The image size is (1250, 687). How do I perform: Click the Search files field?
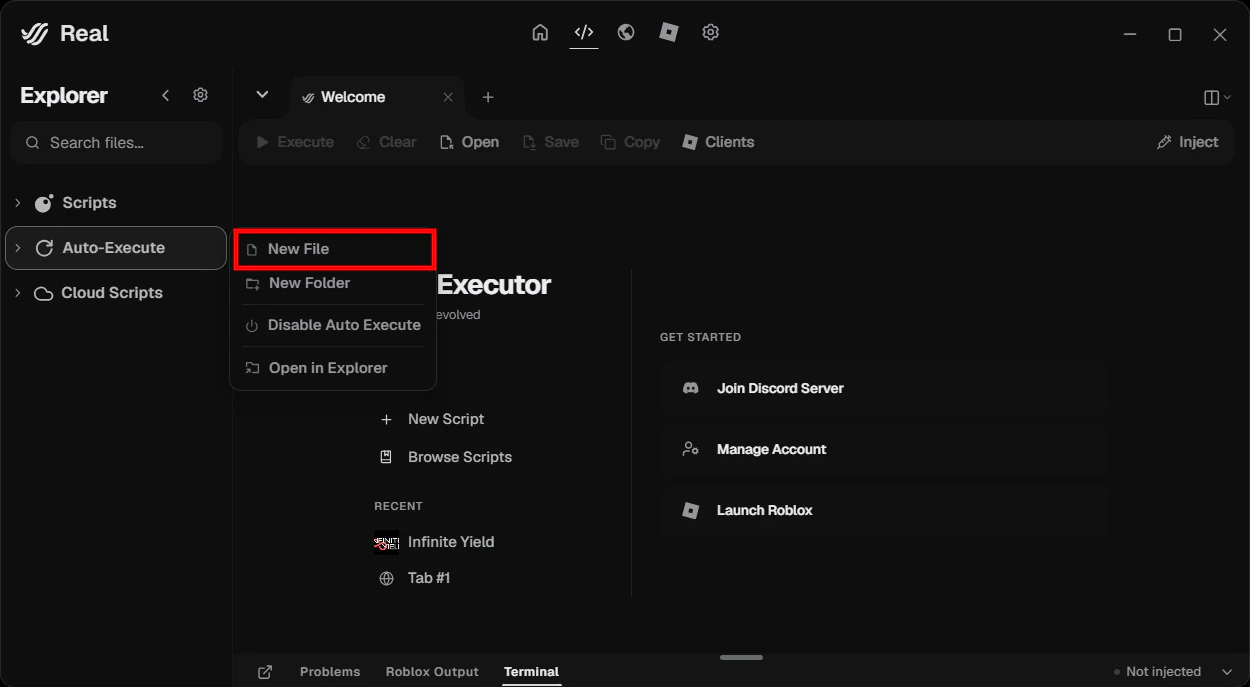(x=116, y=143)
